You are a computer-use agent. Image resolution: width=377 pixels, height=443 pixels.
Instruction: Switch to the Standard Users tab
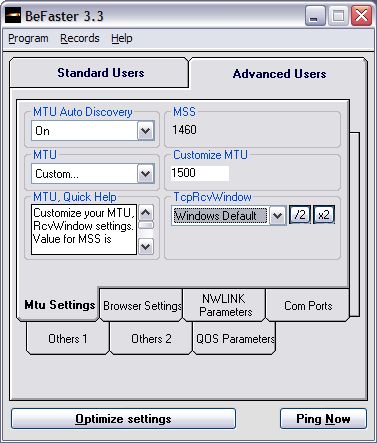pyautogui.click(x=99, y=73)
